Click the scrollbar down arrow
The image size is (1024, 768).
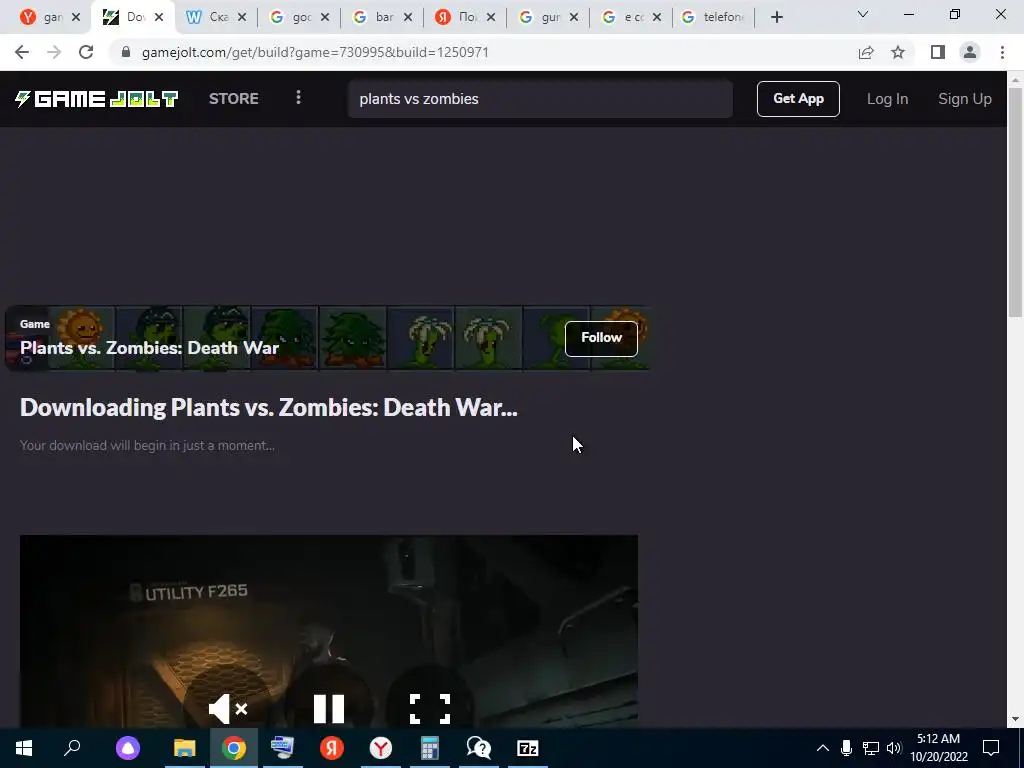(1016, 719)
